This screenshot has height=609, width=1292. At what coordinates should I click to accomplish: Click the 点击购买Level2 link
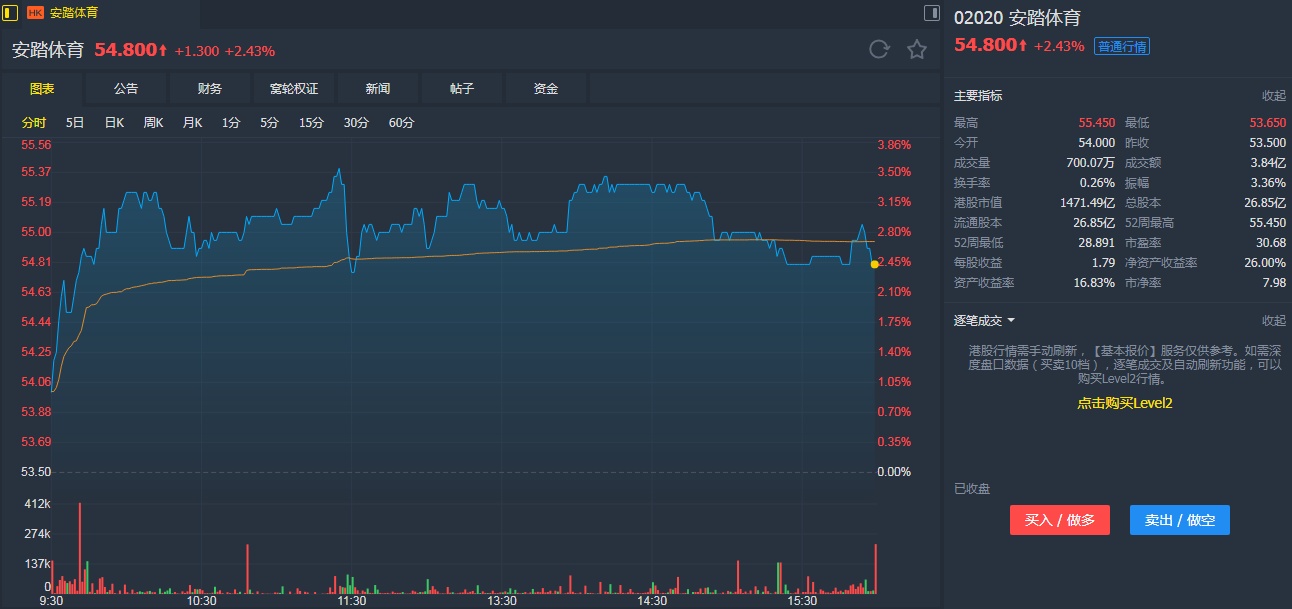(1124, 403)
